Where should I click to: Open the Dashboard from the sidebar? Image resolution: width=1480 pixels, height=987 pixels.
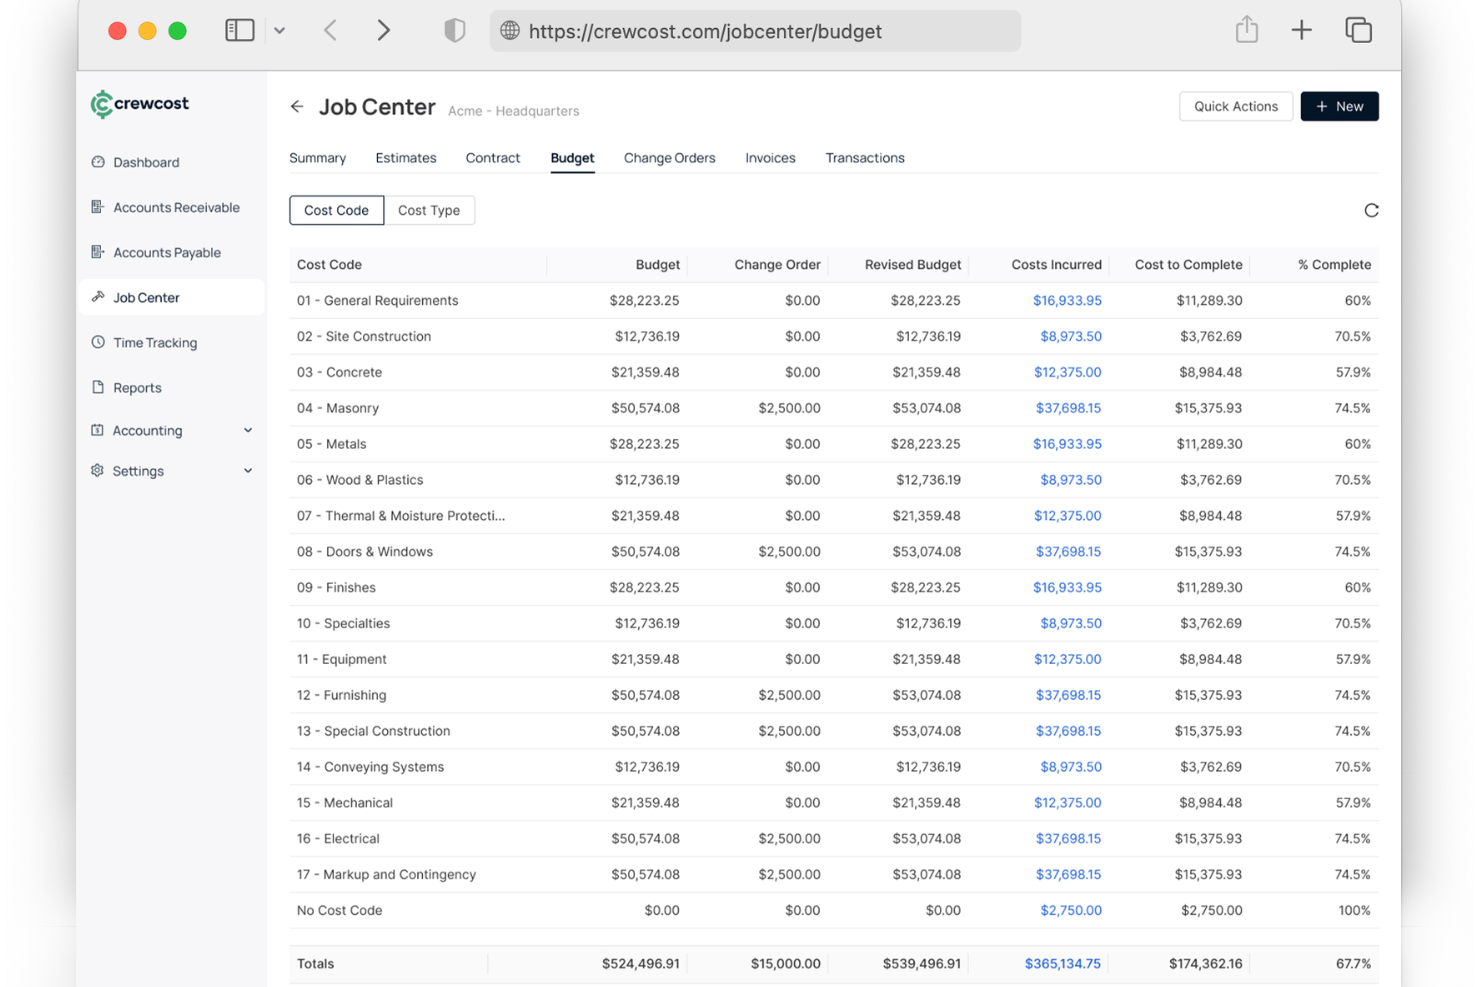coord(146,162)
